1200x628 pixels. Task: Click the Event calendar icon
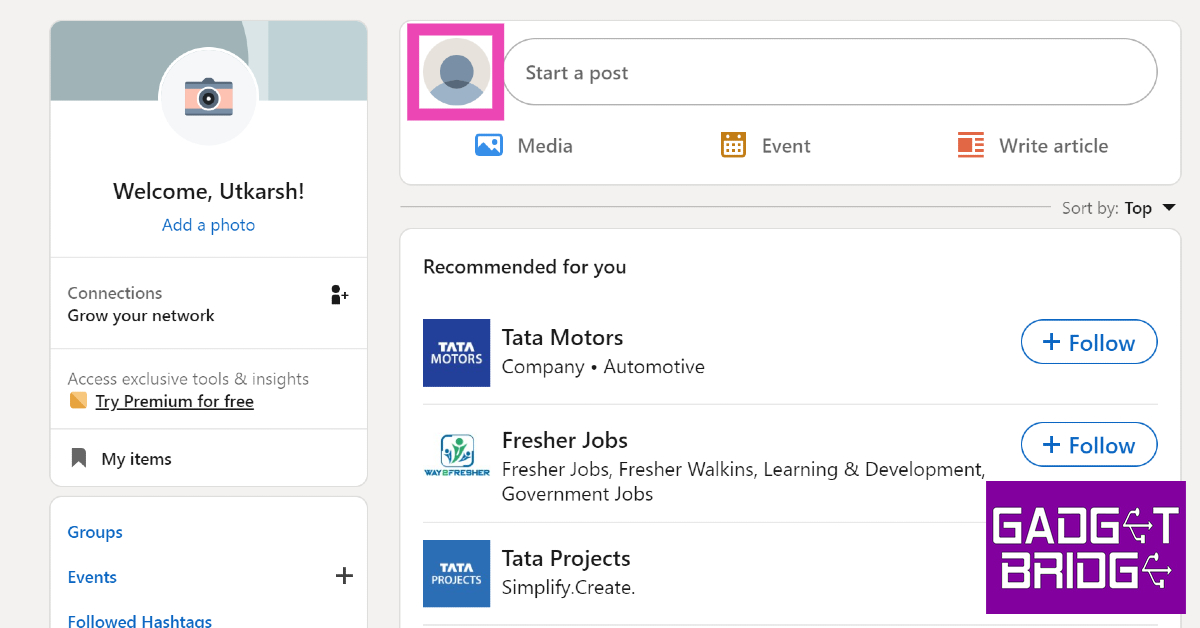[x=733, y=145]
